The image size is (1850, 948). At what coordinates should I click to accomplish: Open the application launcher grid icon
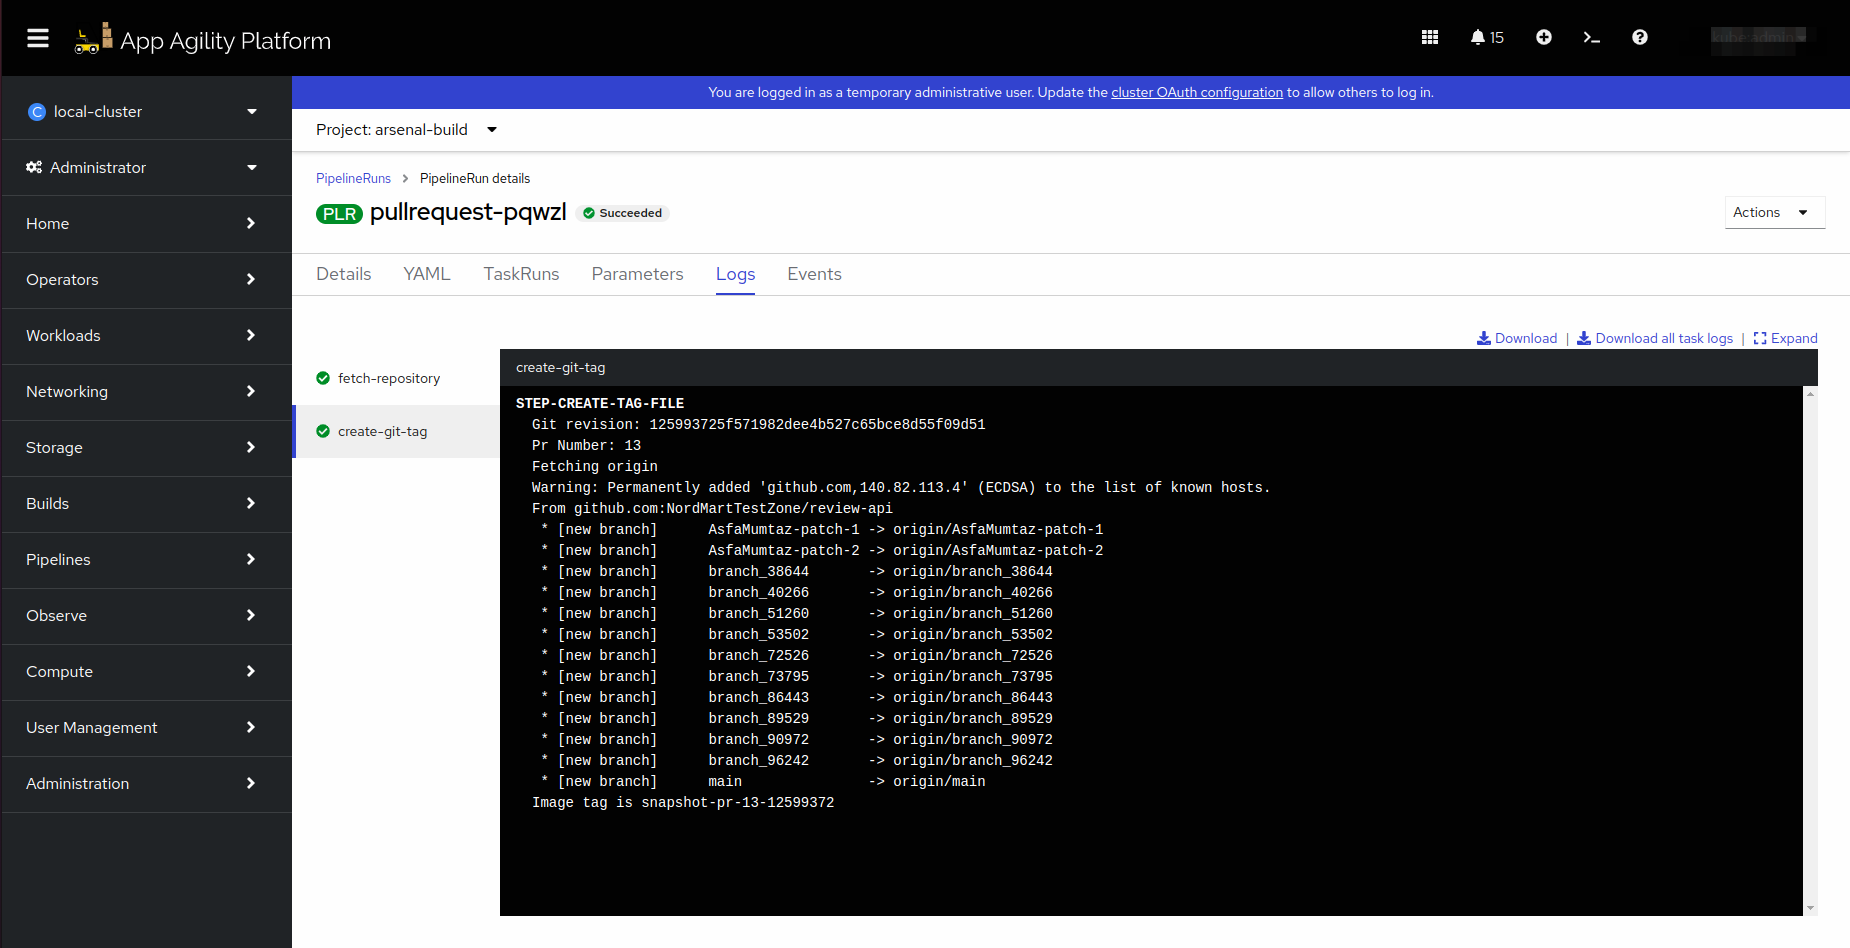coord(1429,37)
